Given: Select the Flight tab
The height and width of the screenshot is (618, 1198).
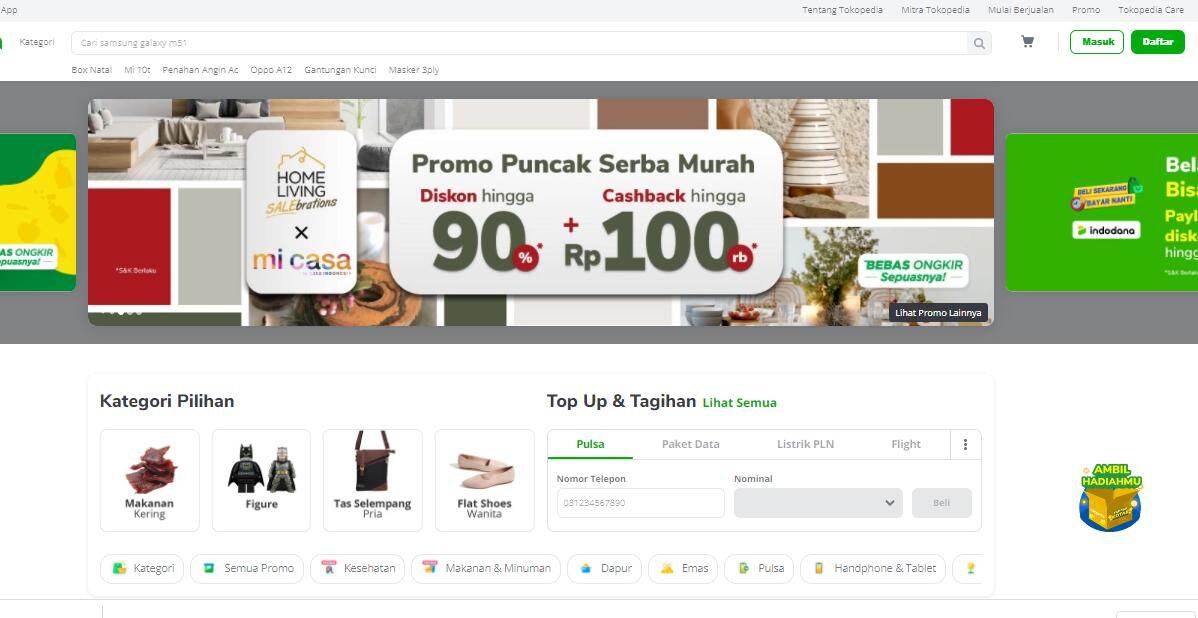Looking at the screenshot, I should click(x=906, y=444).
